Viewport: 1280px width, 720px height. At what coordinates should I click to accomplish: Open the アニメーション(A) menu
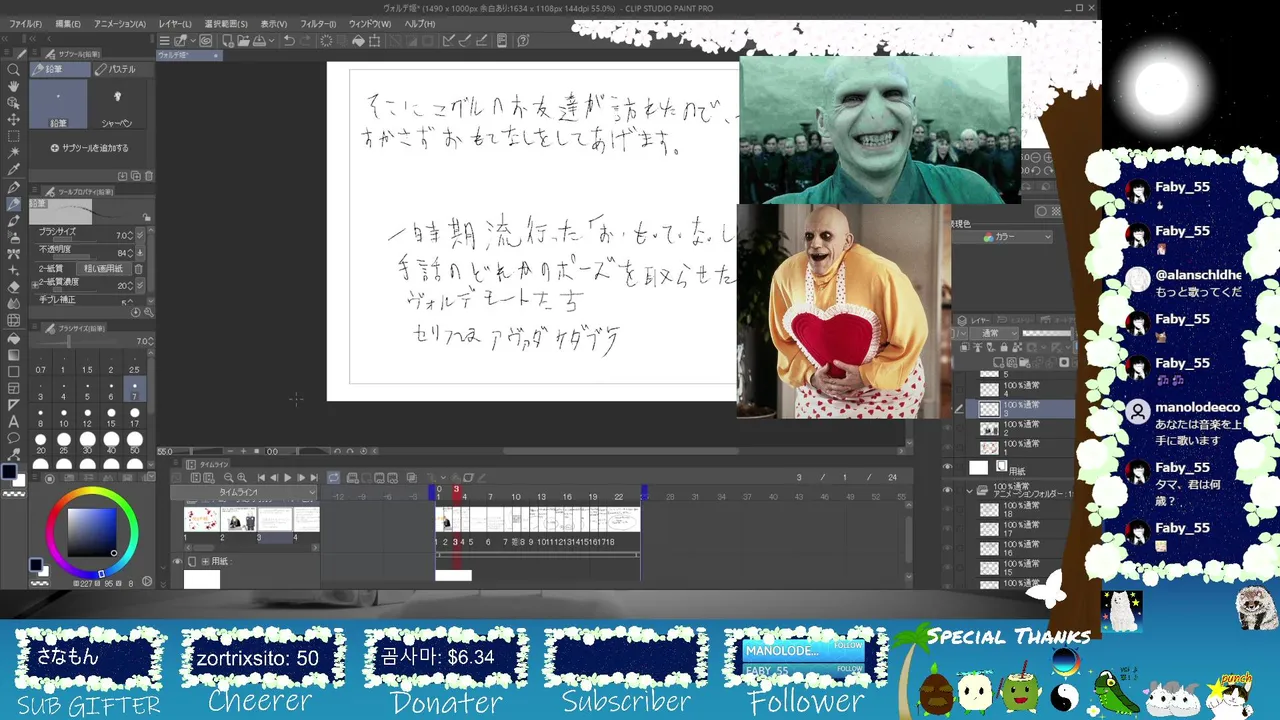click(x=120, y=24)
